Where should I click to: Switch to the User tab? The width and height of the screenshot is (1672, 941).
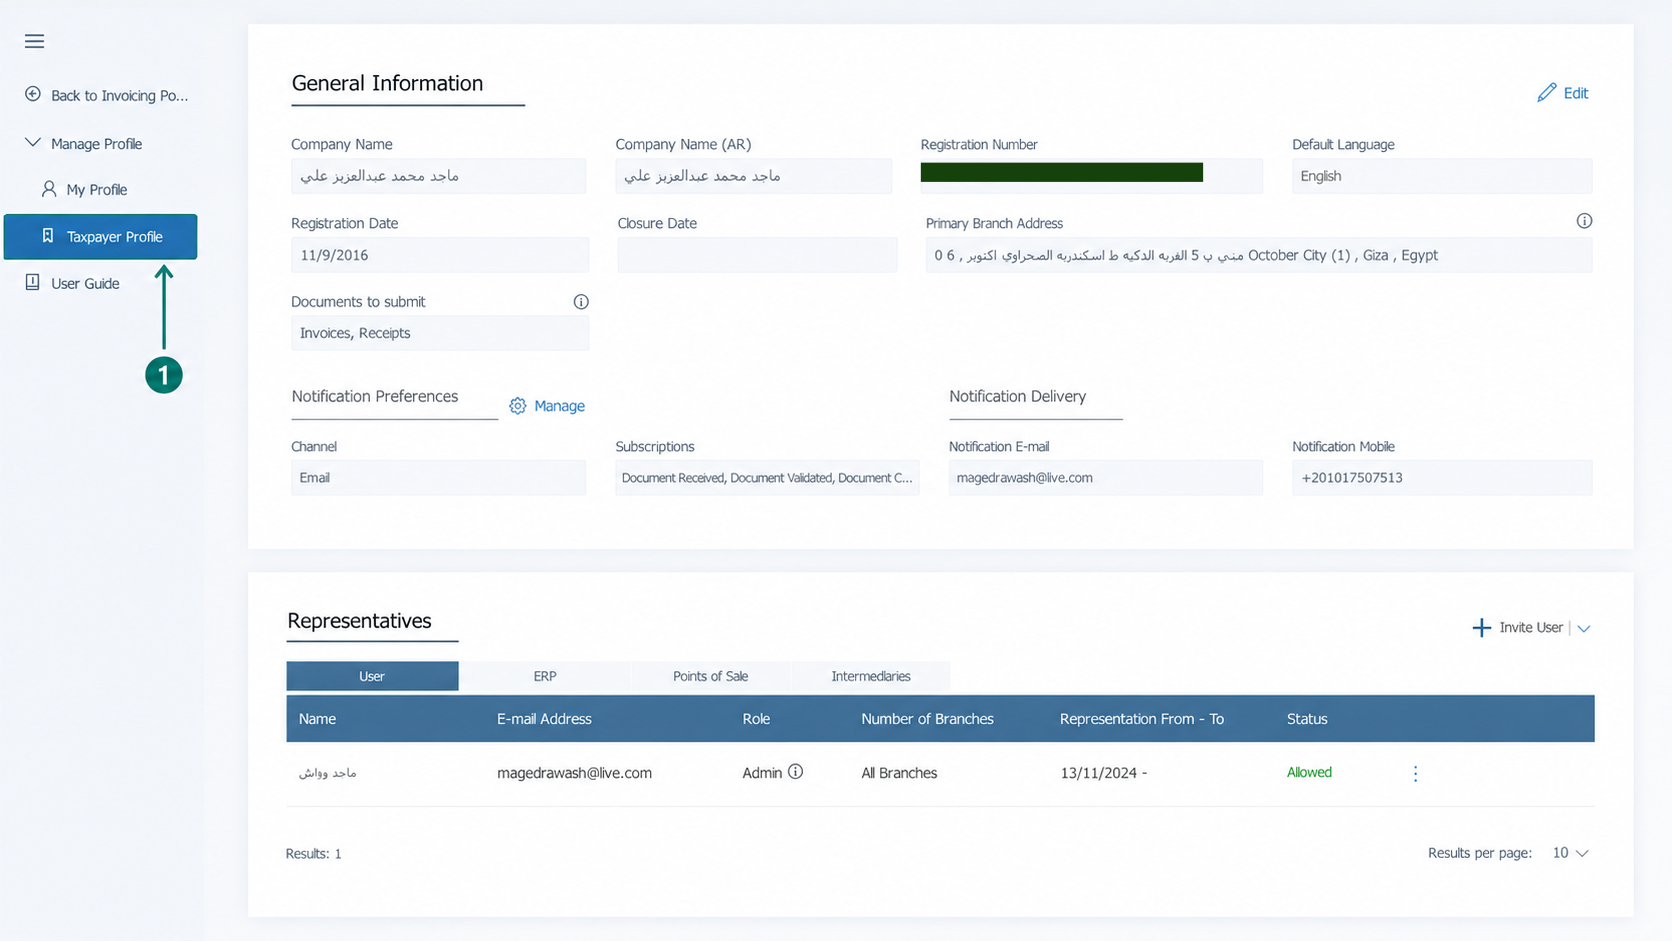pos(372,676)
